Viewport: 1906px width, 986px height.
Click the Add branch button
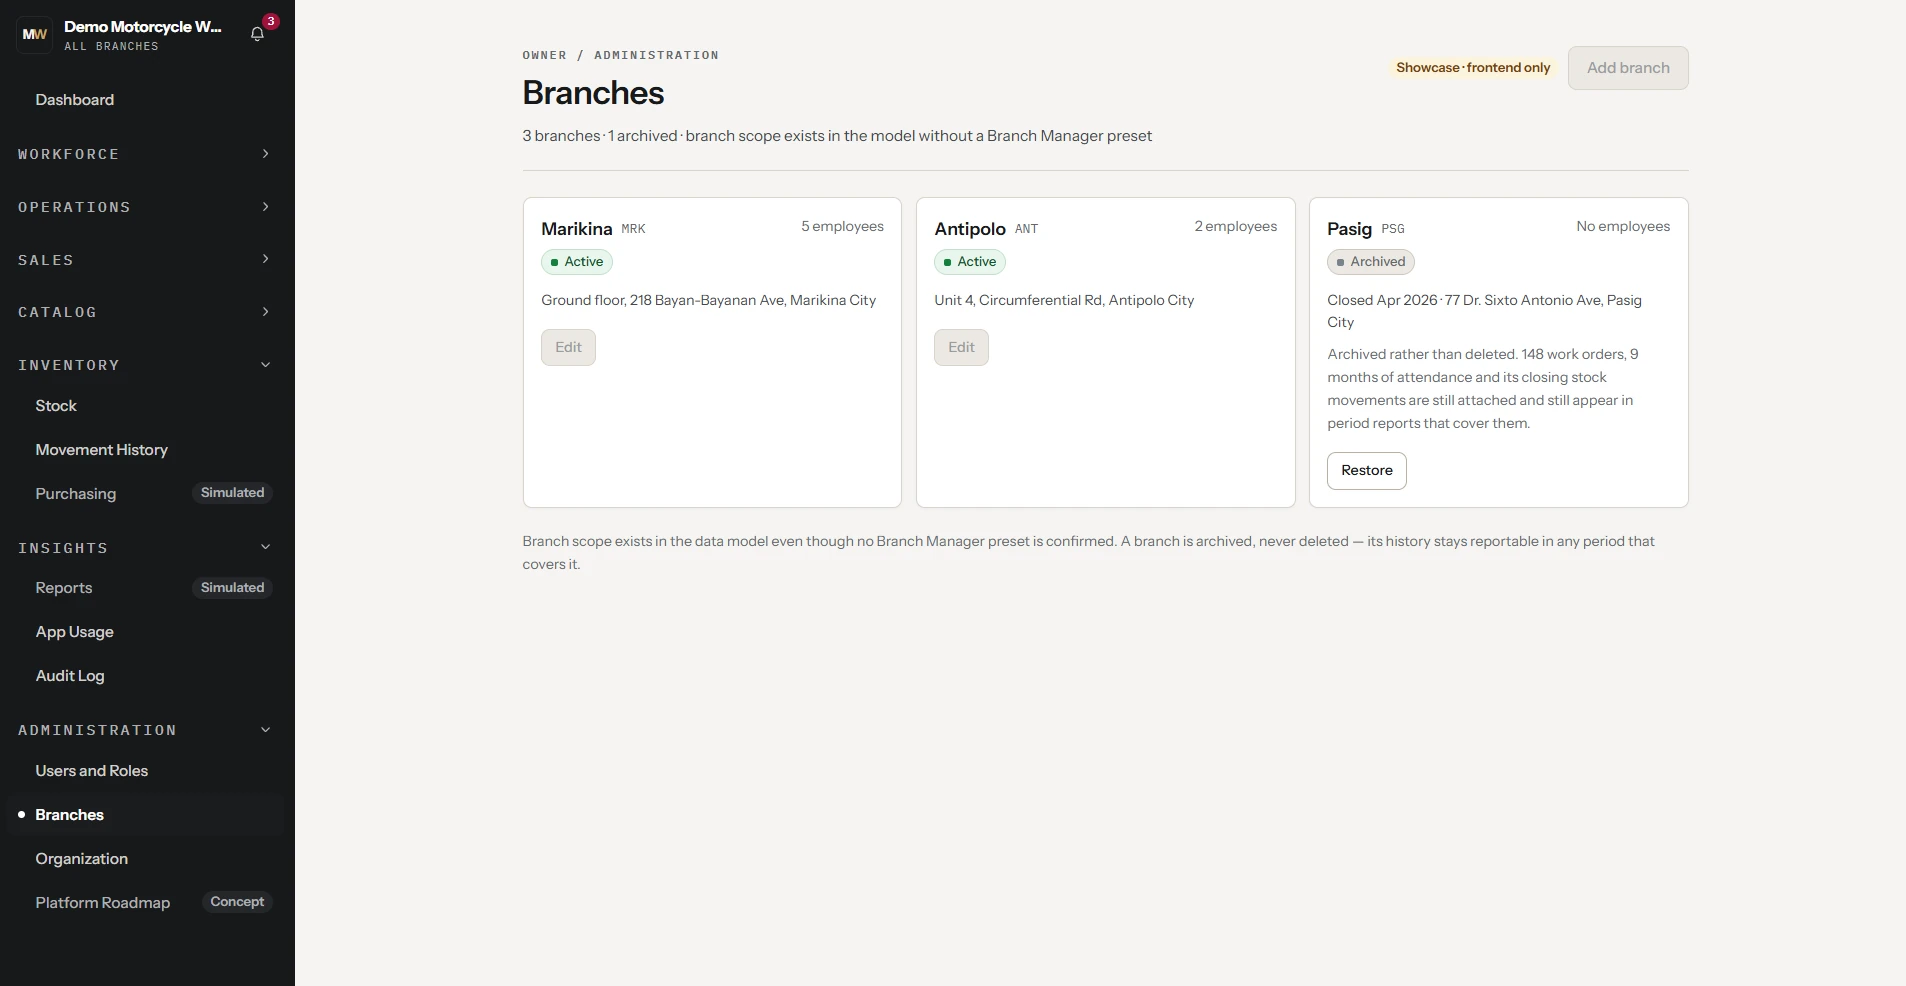pos(1628,68)
